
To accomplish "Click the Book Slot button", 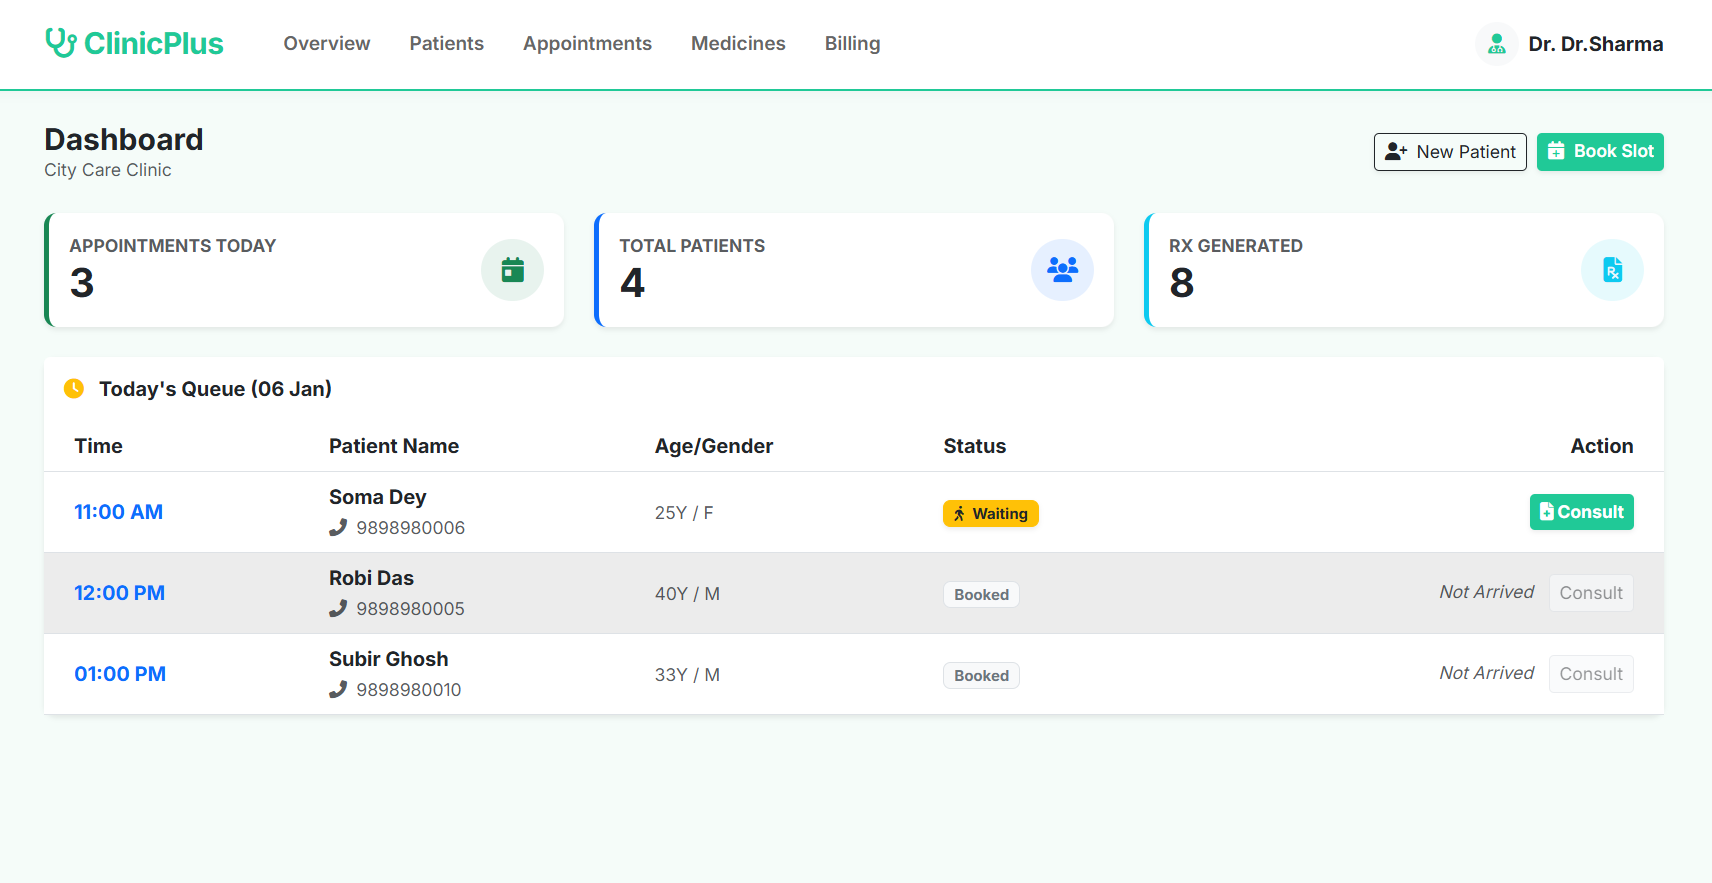I will (x=1600, y=152).
